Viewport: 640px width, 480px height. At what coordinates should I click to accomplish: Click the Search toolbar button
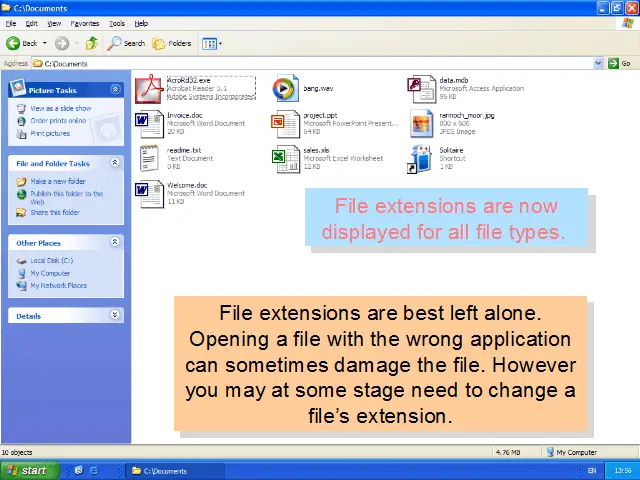tap(127, 43)
